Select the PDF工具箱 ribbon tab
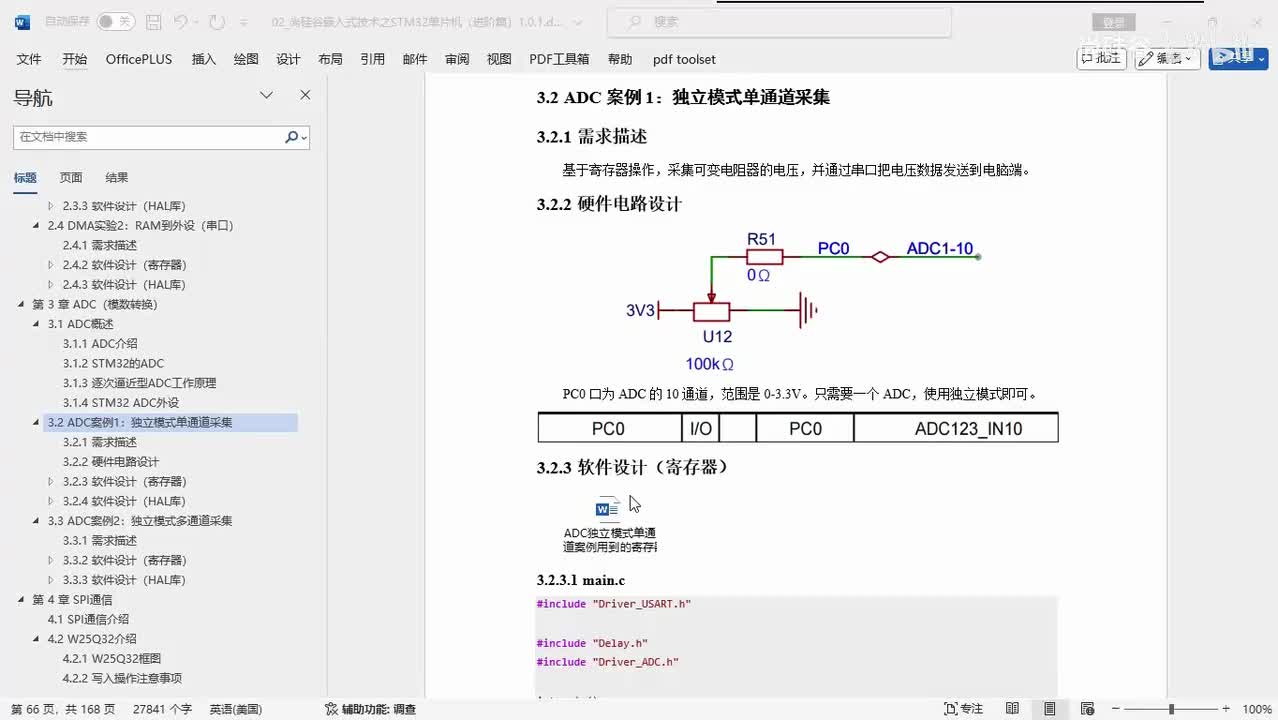This screenshot has width=1278, height=720. coord(559,59)
